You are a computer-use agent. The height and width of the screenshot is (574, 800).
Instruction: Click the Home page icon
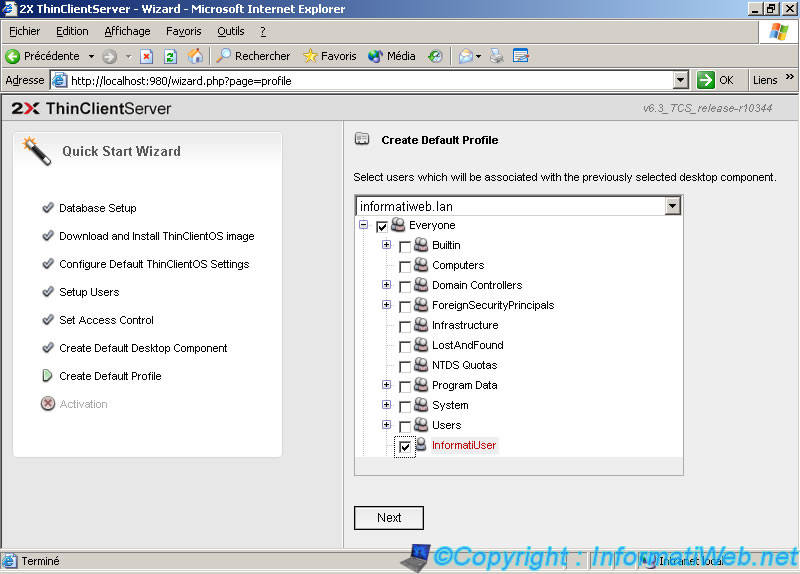tap(194, 56)
